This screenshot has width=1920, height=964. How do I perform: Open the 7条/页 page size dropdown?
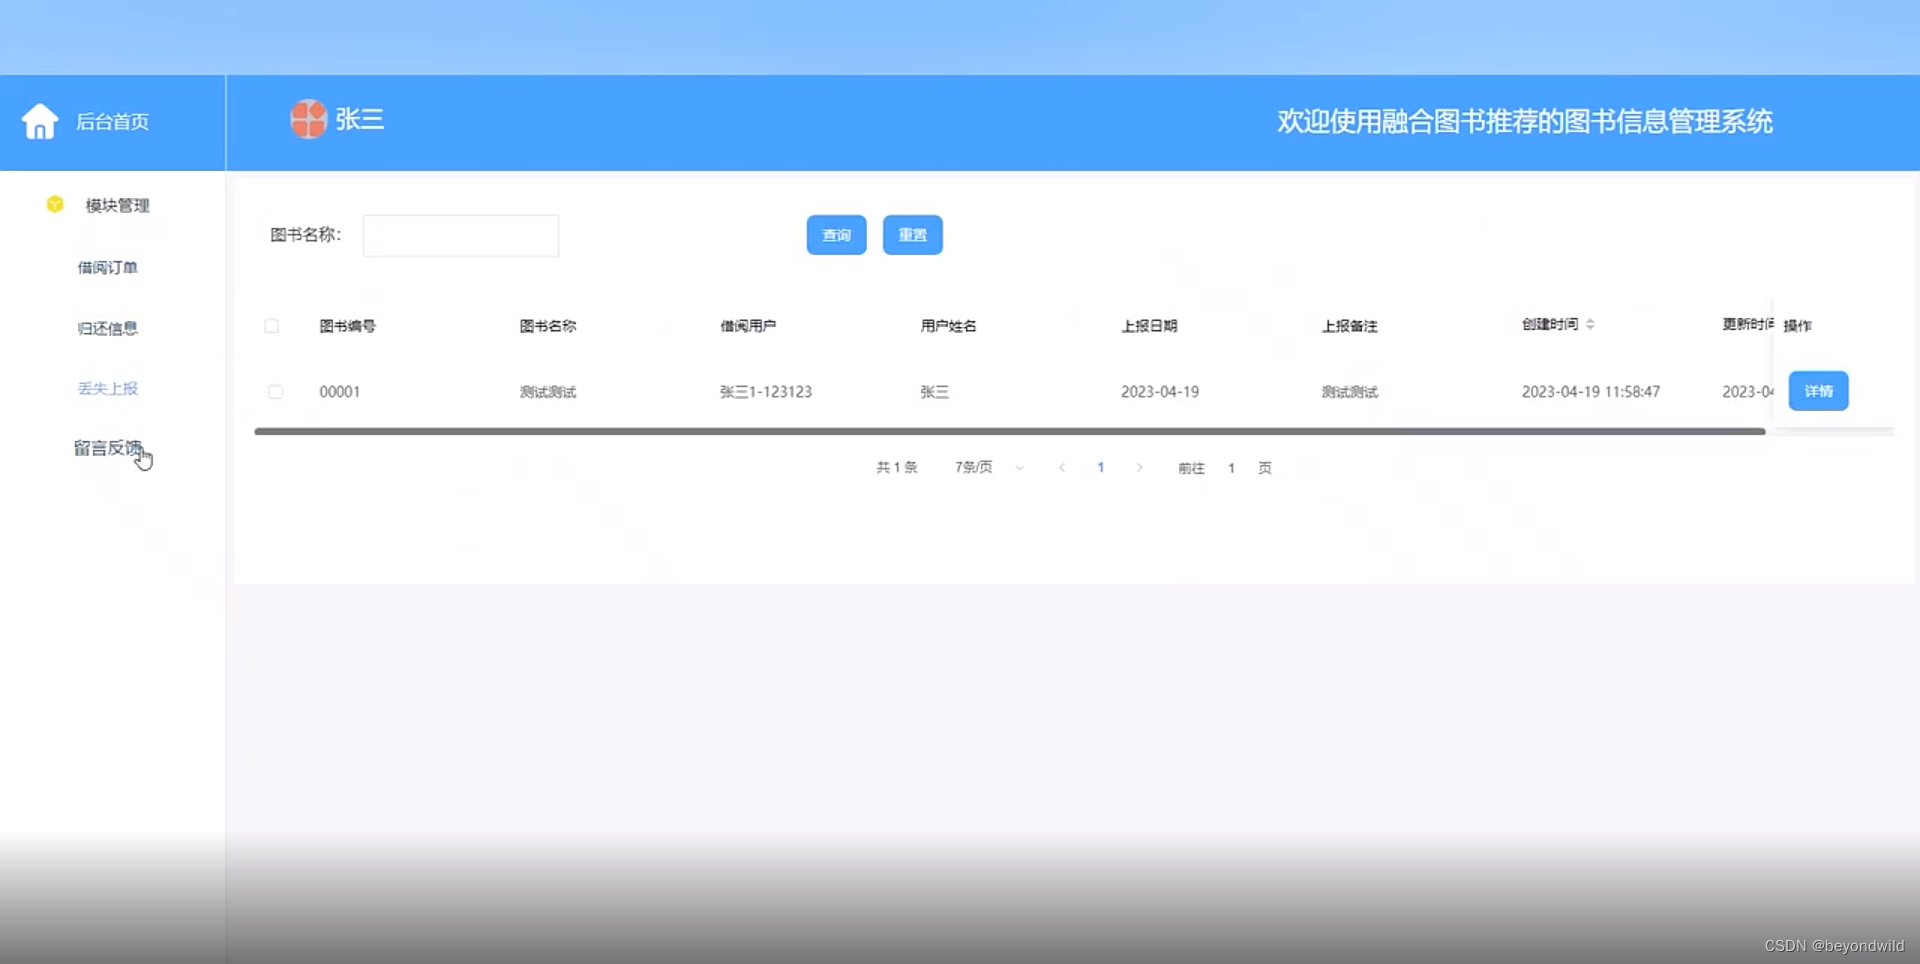click(986, 467)
